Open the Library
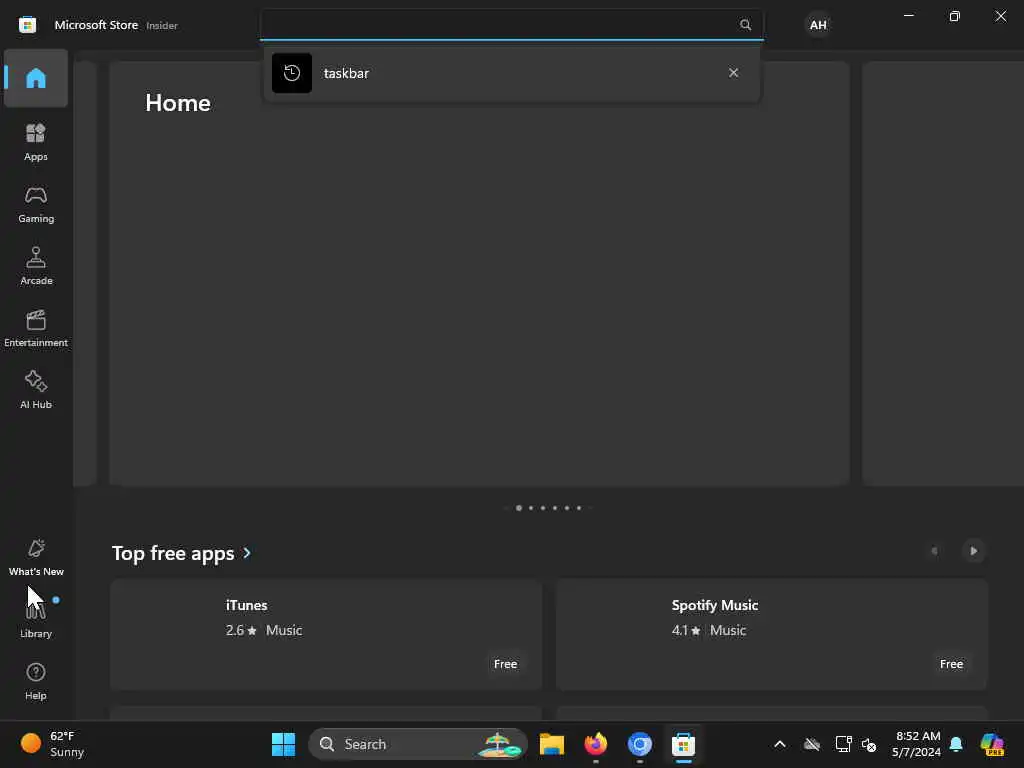 [x=36, y=619]
